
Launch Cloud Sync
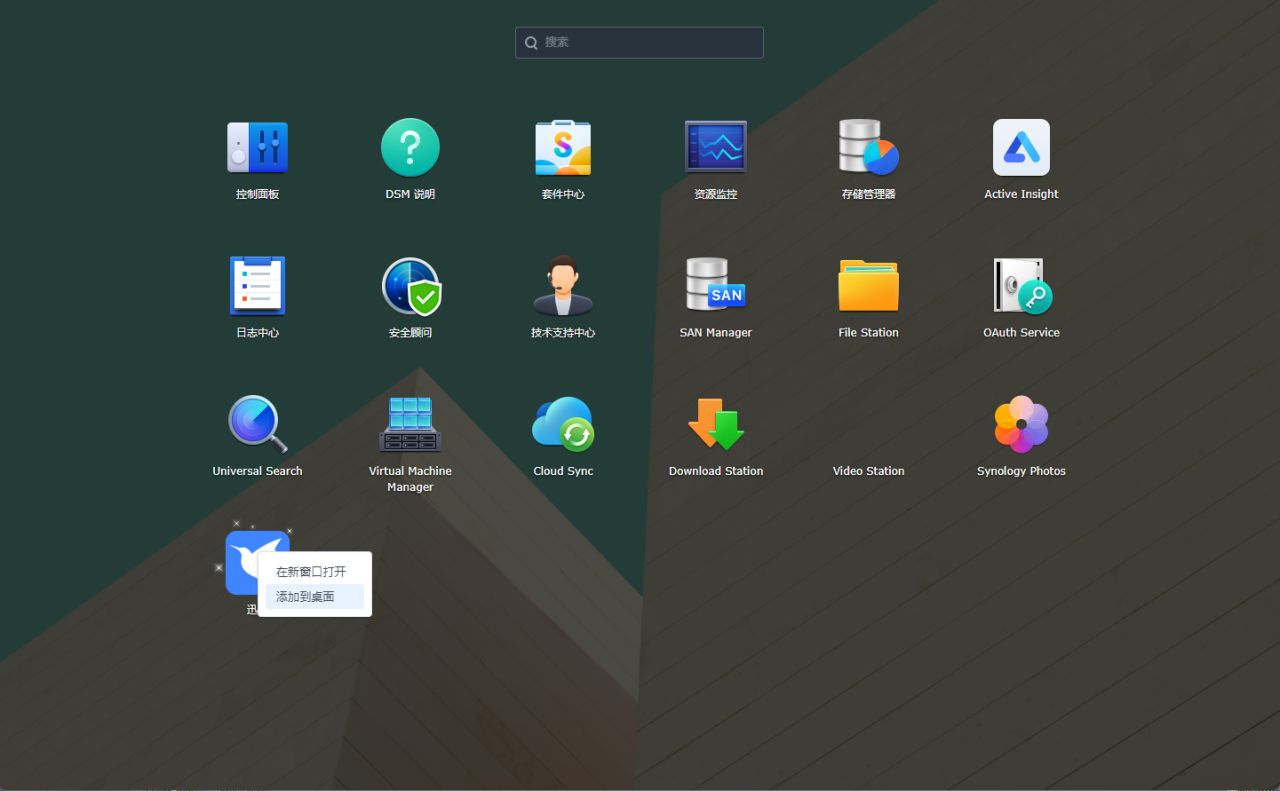click(x=563, y=424)
